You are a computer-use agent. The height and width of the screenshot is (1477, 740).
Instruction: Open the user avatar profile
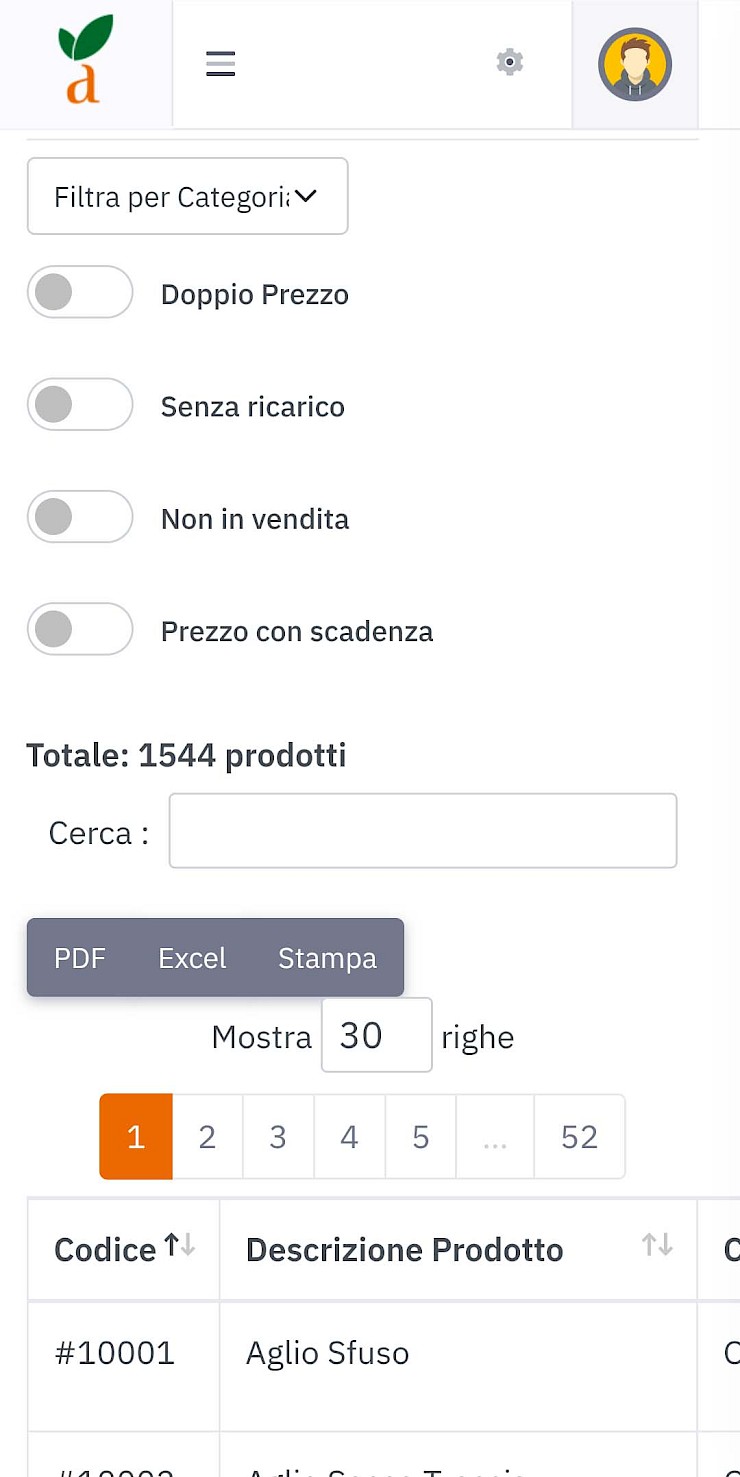[x=634, y=64]
